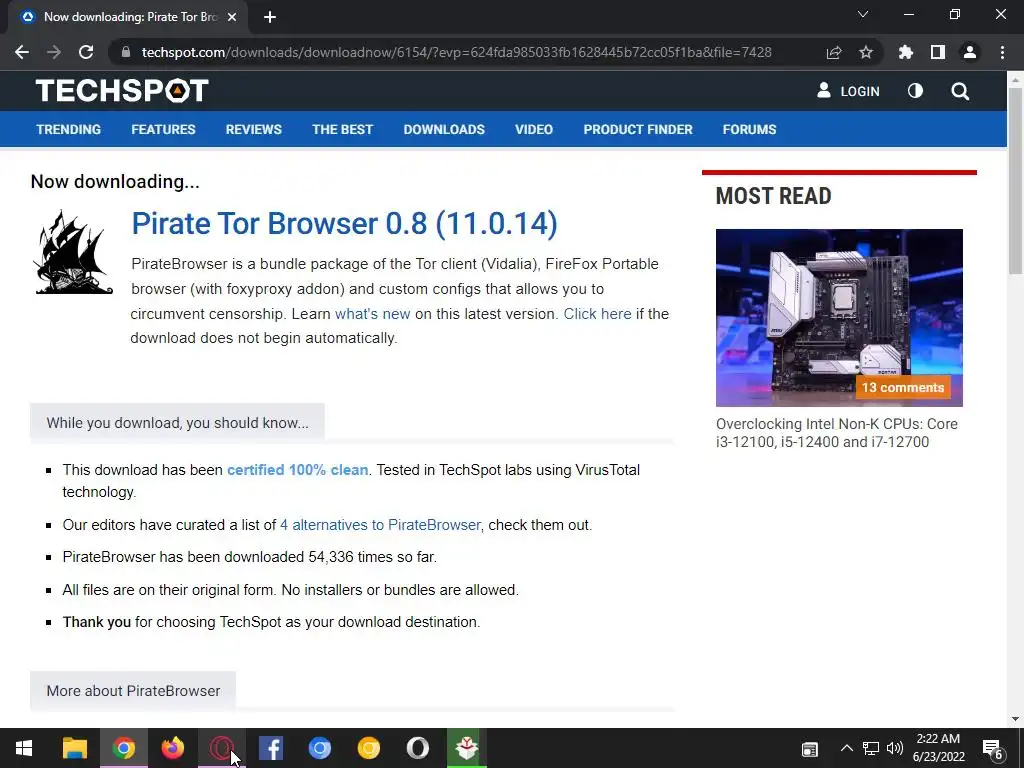Click the Google Chrome taskbar icon

tap(123, 748)
